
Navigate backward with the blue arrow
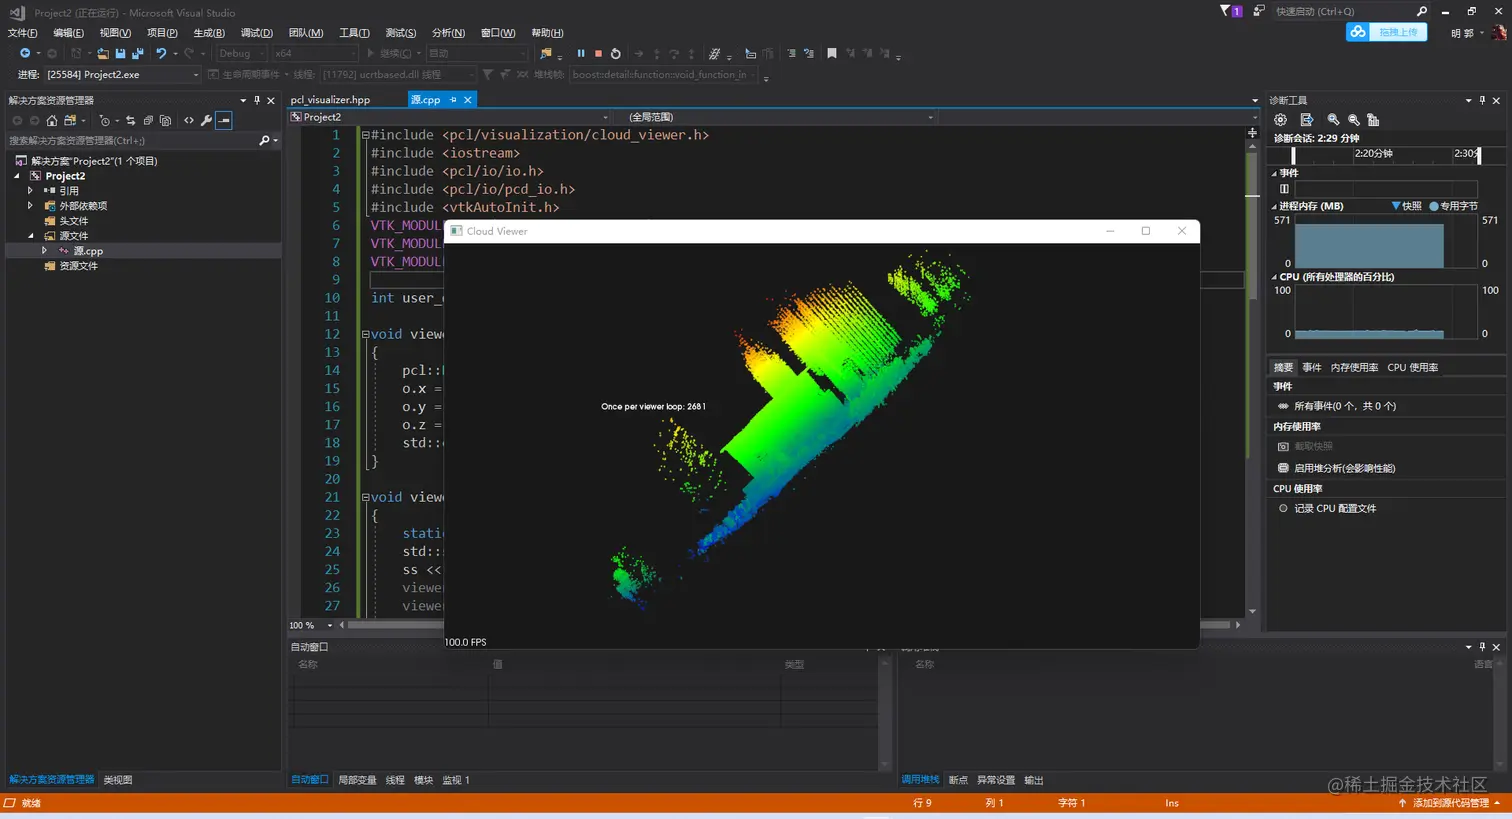pyautogui.click(x=25, y=53)
